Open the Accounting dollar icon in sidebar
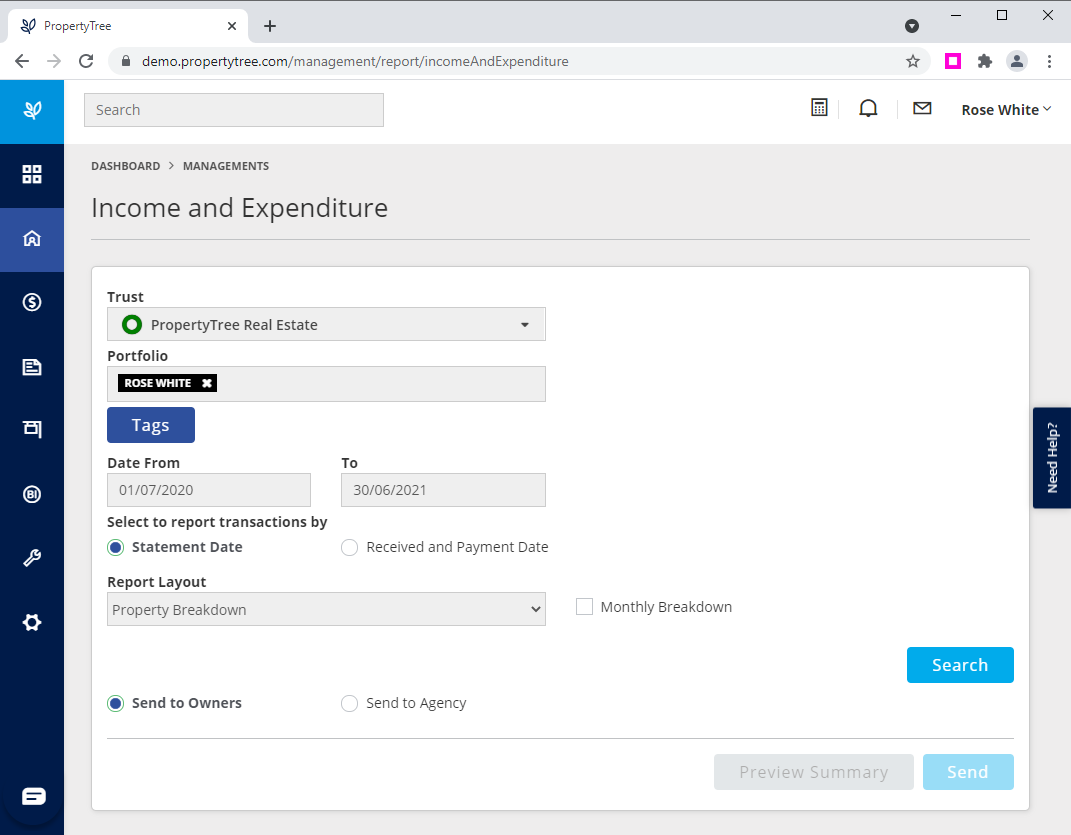 coord(32,302)
